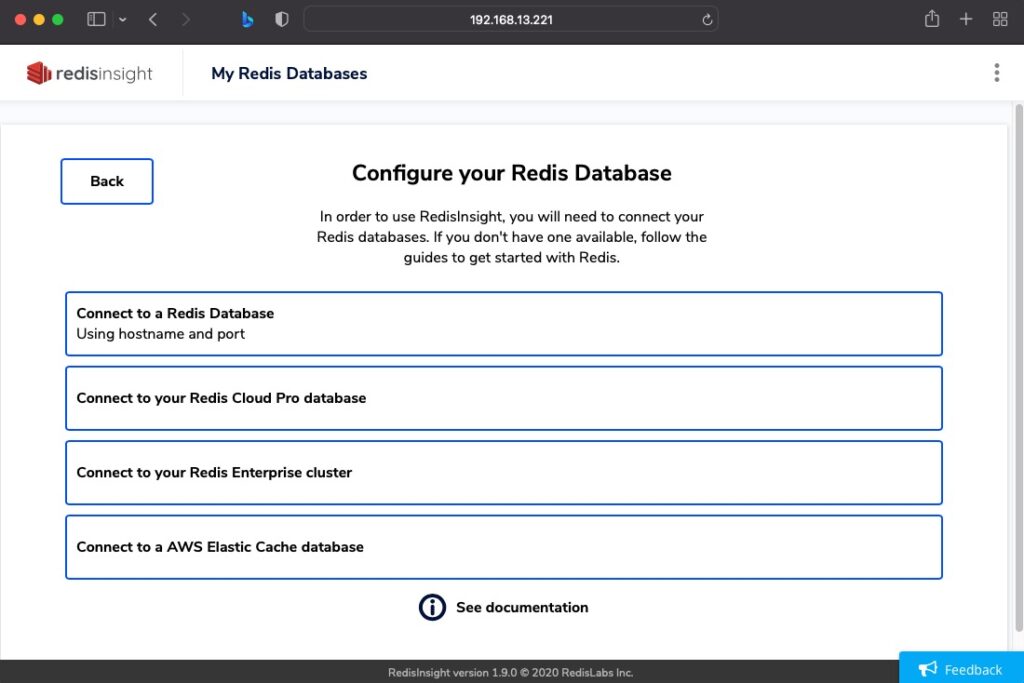Image resolution: width=1024 pixels, height=683 pixels.
Task: Click the Back button
Action: click(x=107, y=182)
